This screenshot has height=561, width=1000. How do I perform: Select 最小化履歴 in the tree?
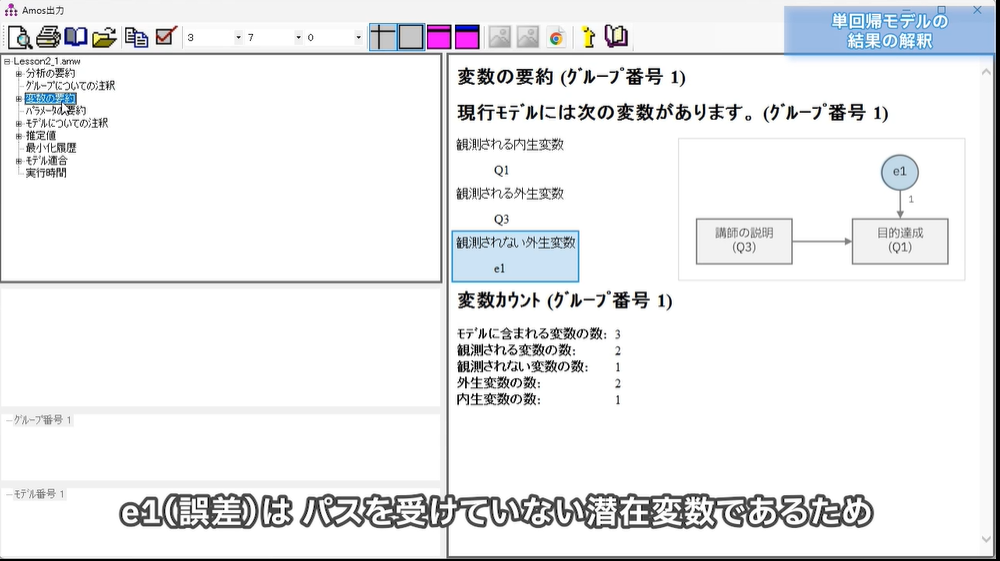tap(50, 148)
